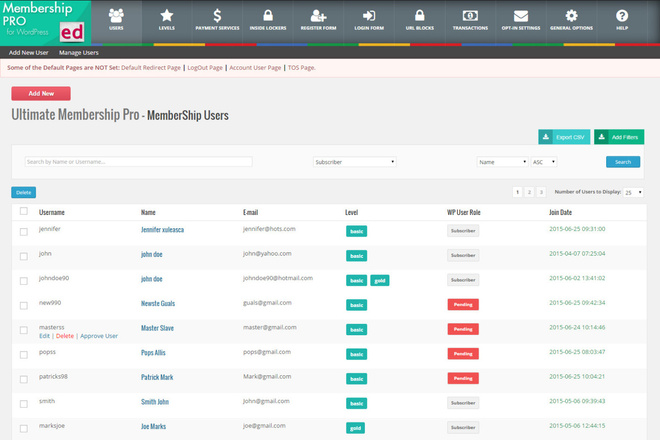This screenshot has height=440, width=660.
Task: Click gold level badge for johndoe90
Action: point(380,280)
